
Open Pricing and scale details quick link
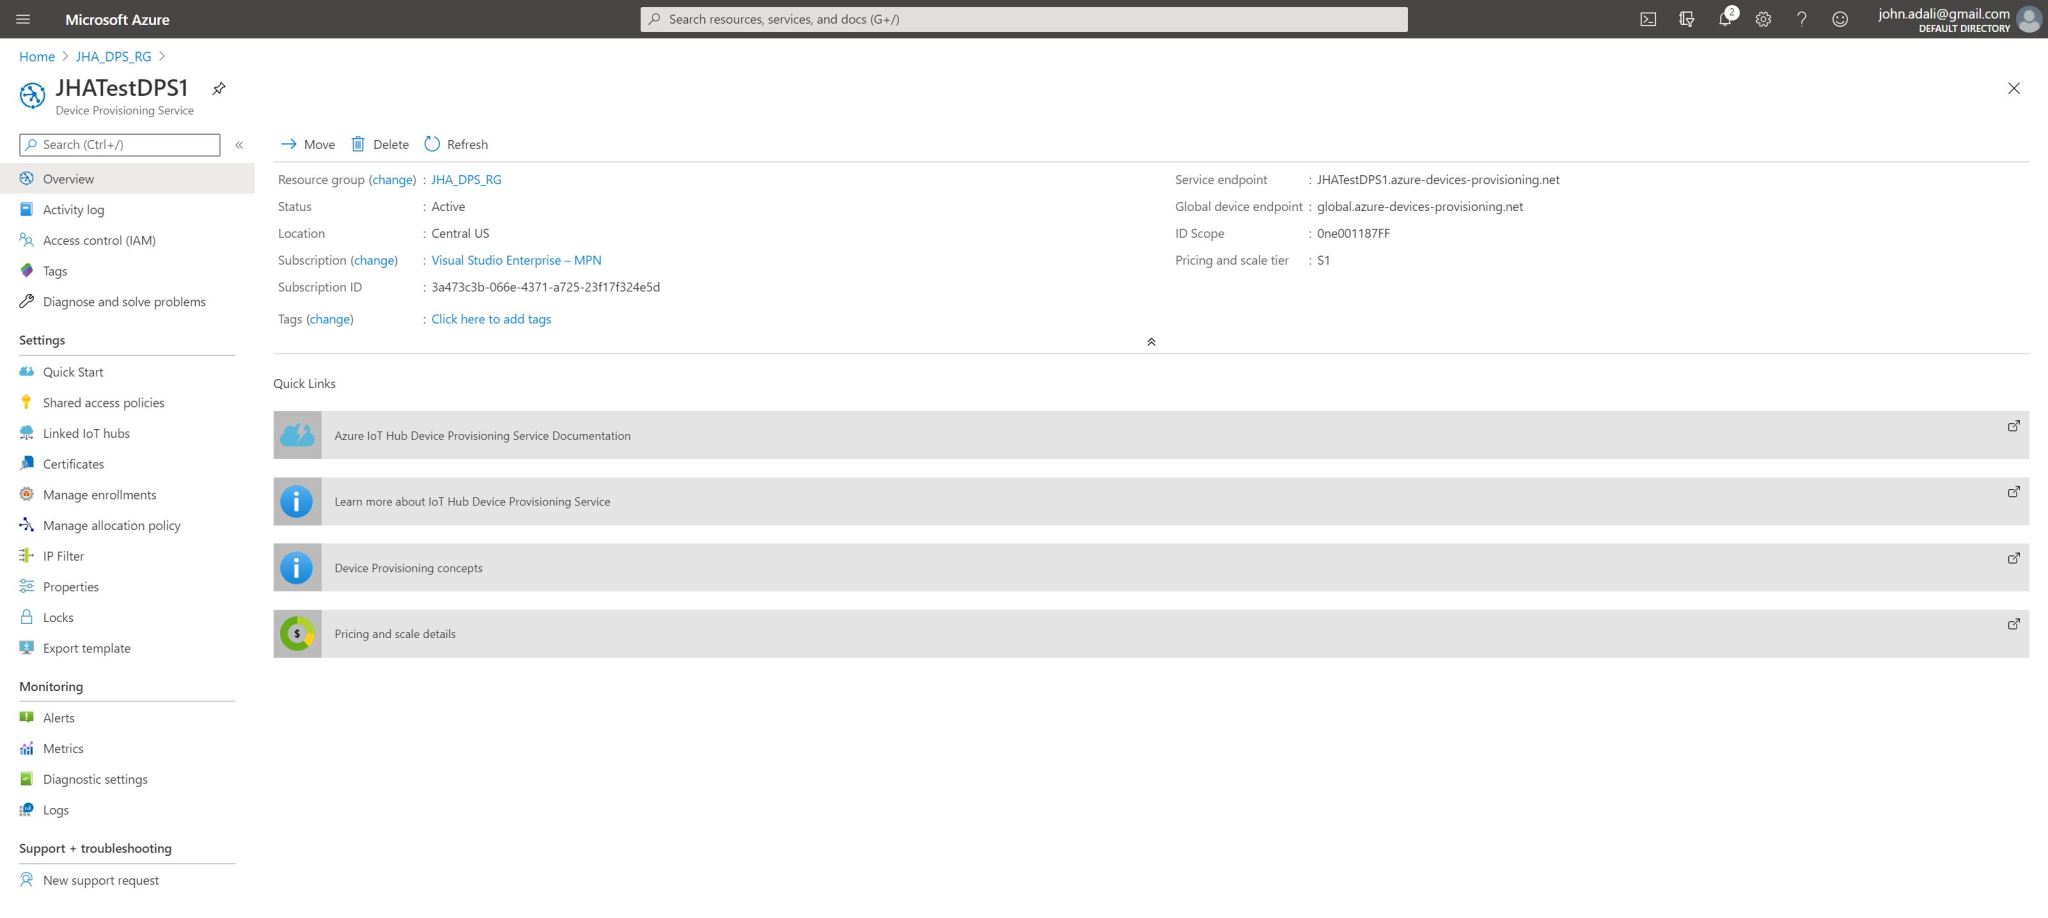(394, 633)
